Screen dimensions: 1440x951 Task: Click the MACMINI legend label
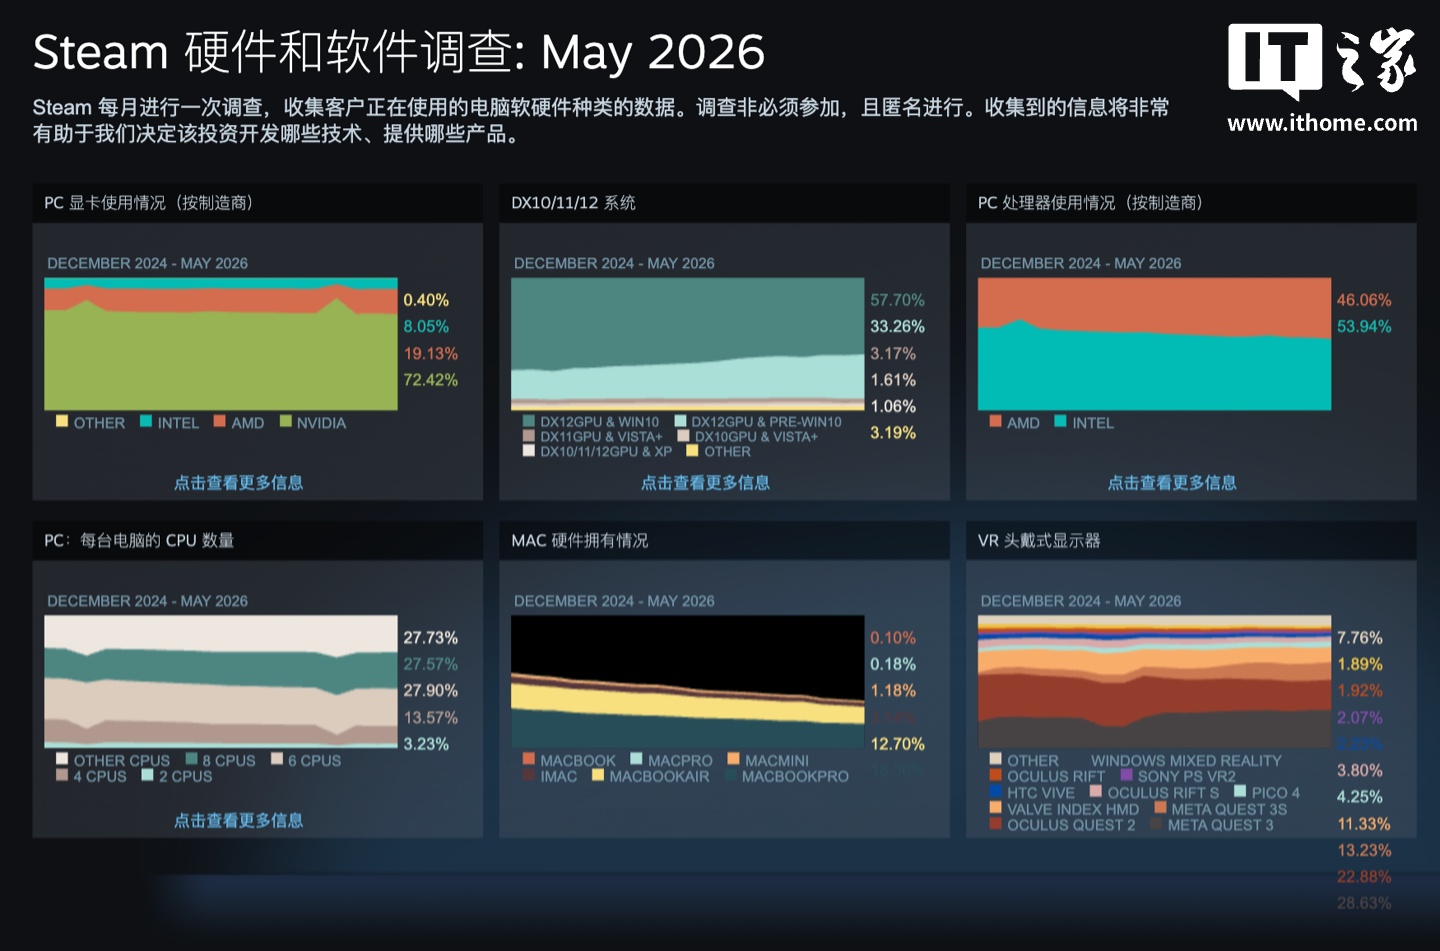777,760
